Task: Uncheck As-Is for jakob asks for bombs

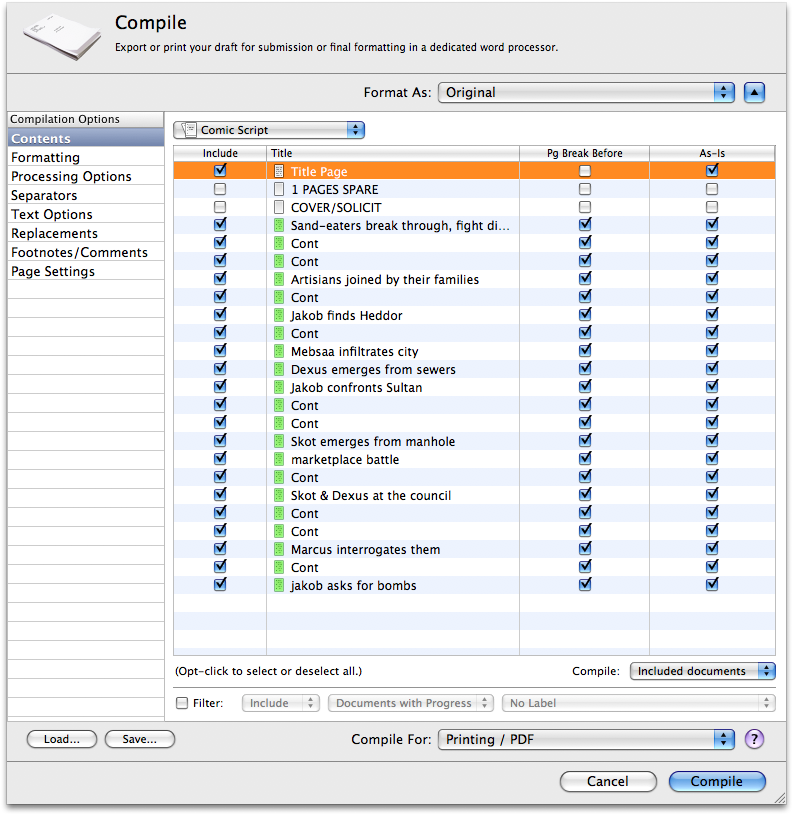Action: (x=712, y=585)
